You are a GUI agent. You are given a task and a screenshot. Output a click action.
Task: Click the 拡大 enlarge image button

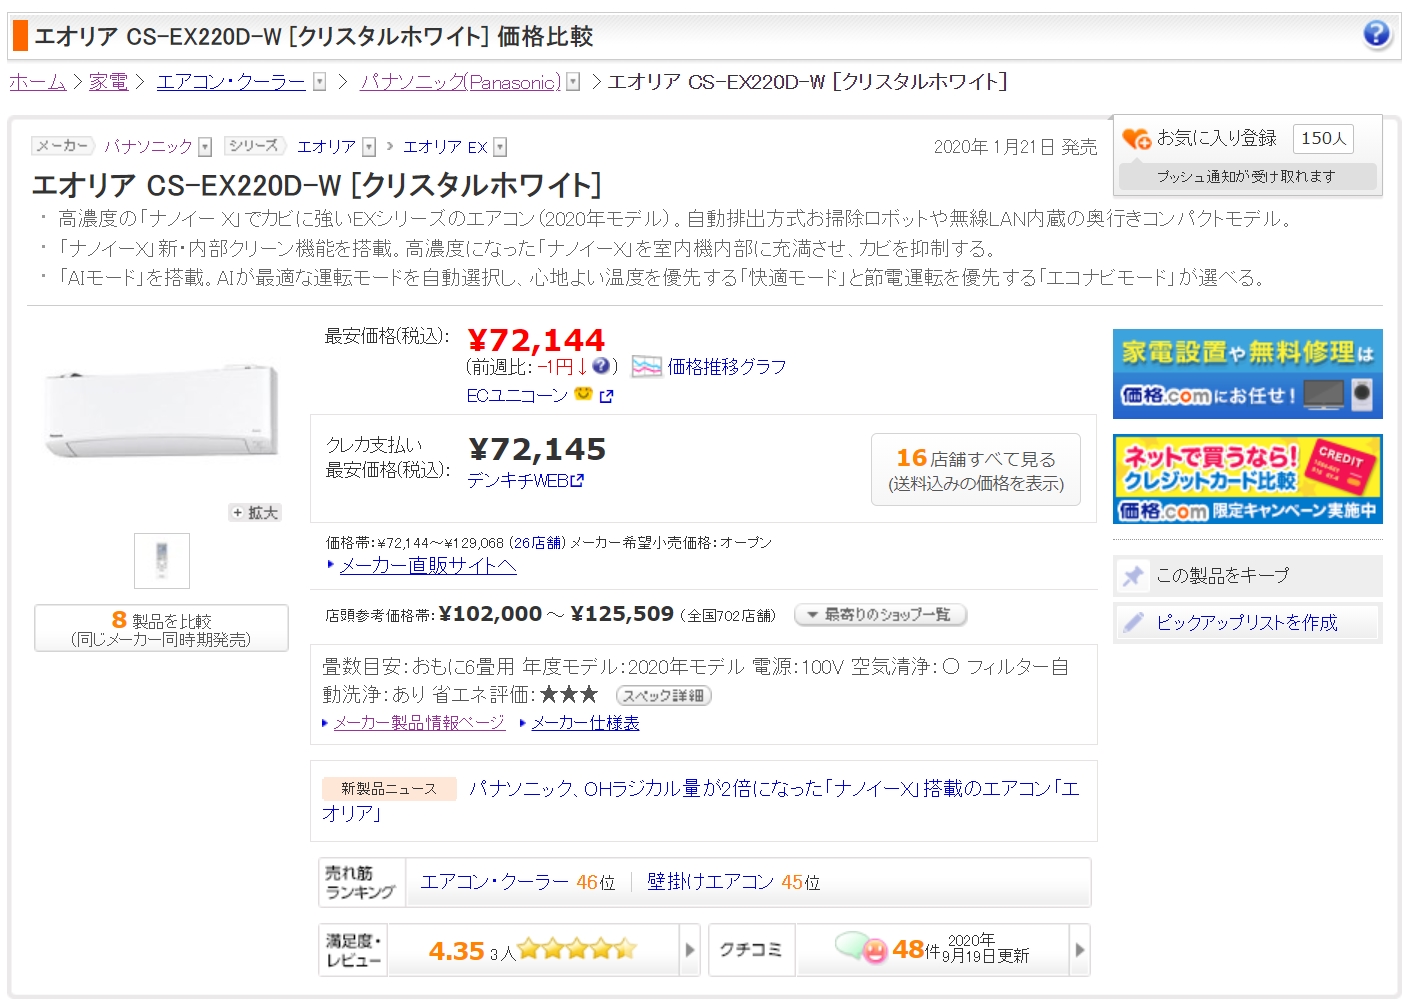(256, 513)
